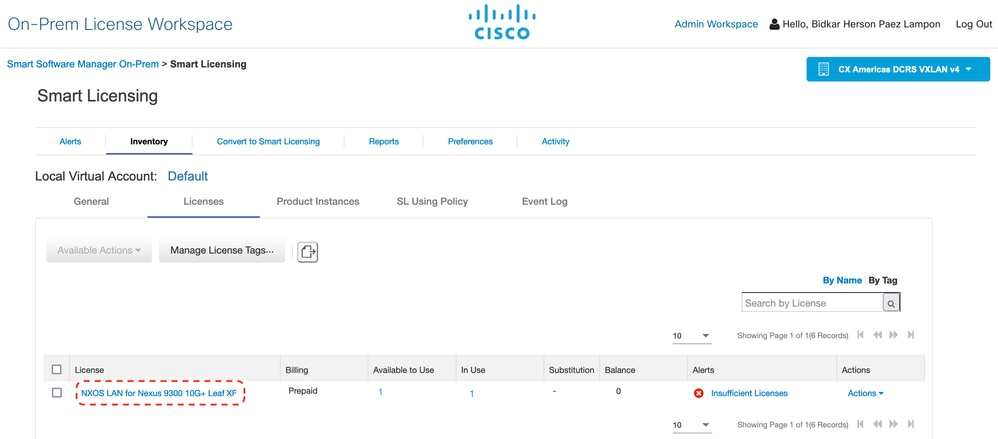Click the Search by License field

[812, 303]
